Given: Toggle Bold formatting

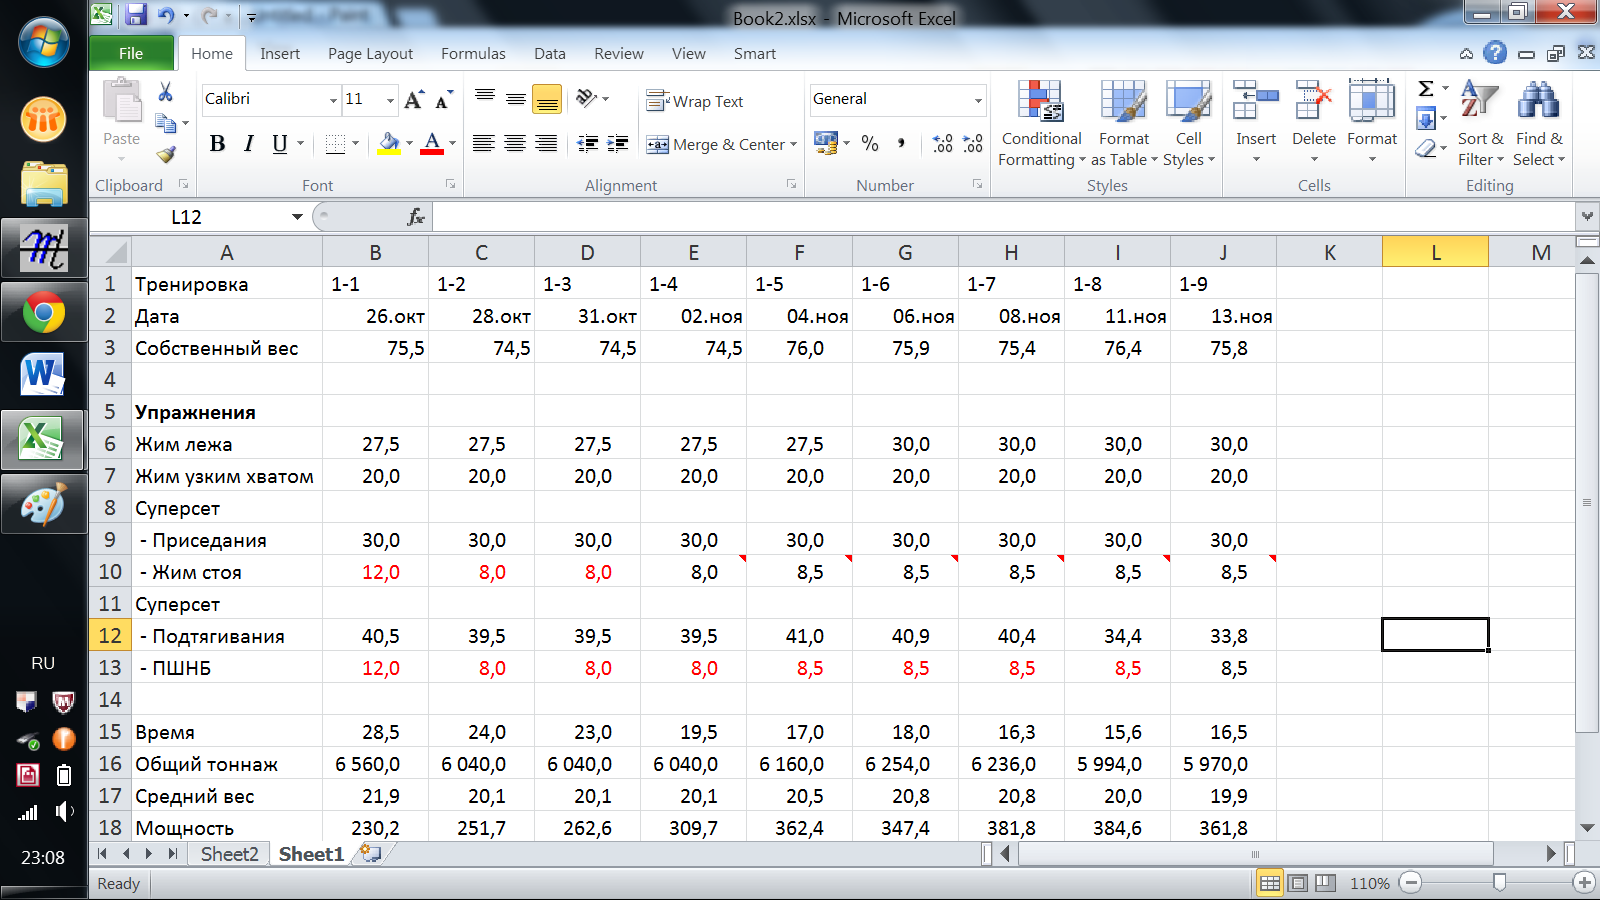Looking at the screenshot, I should point(217,144).
